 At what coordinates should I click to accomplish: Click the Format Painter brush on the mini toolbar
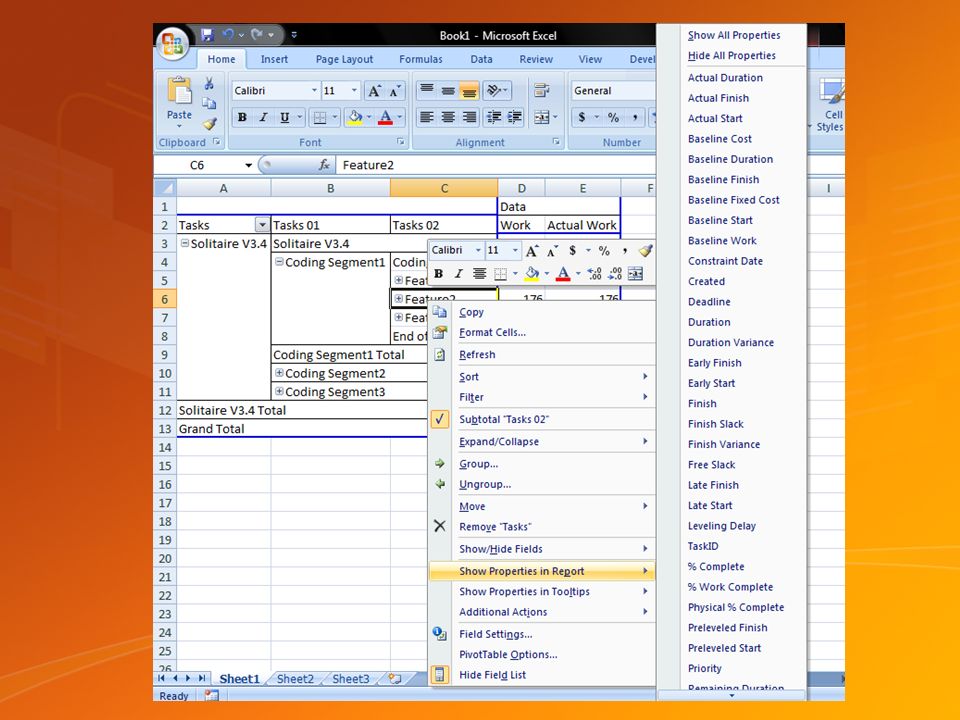[x=645, y=250]
